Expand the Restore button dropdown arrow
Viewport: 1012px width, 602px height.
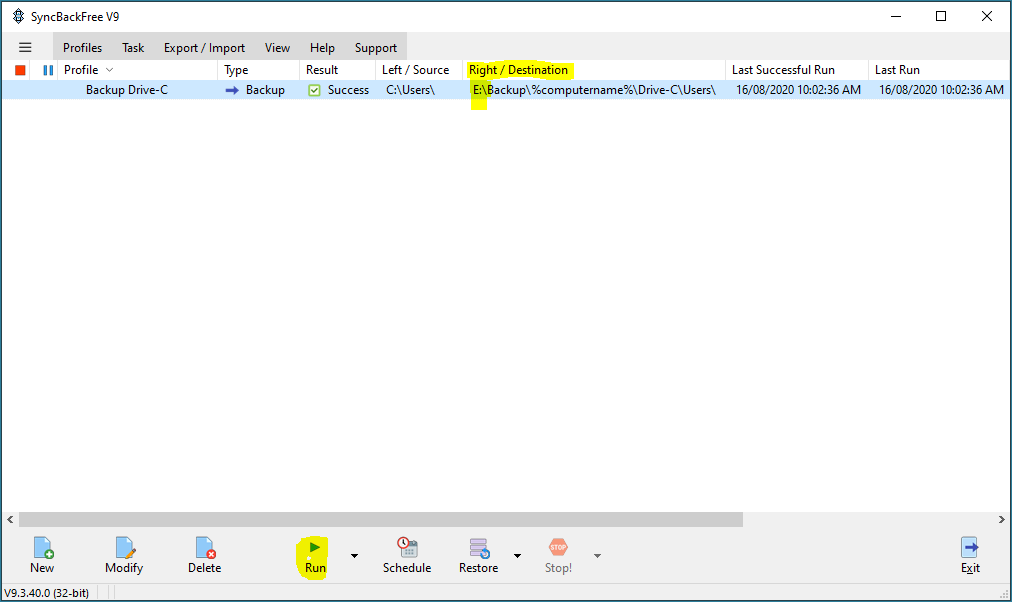point(518,556)
